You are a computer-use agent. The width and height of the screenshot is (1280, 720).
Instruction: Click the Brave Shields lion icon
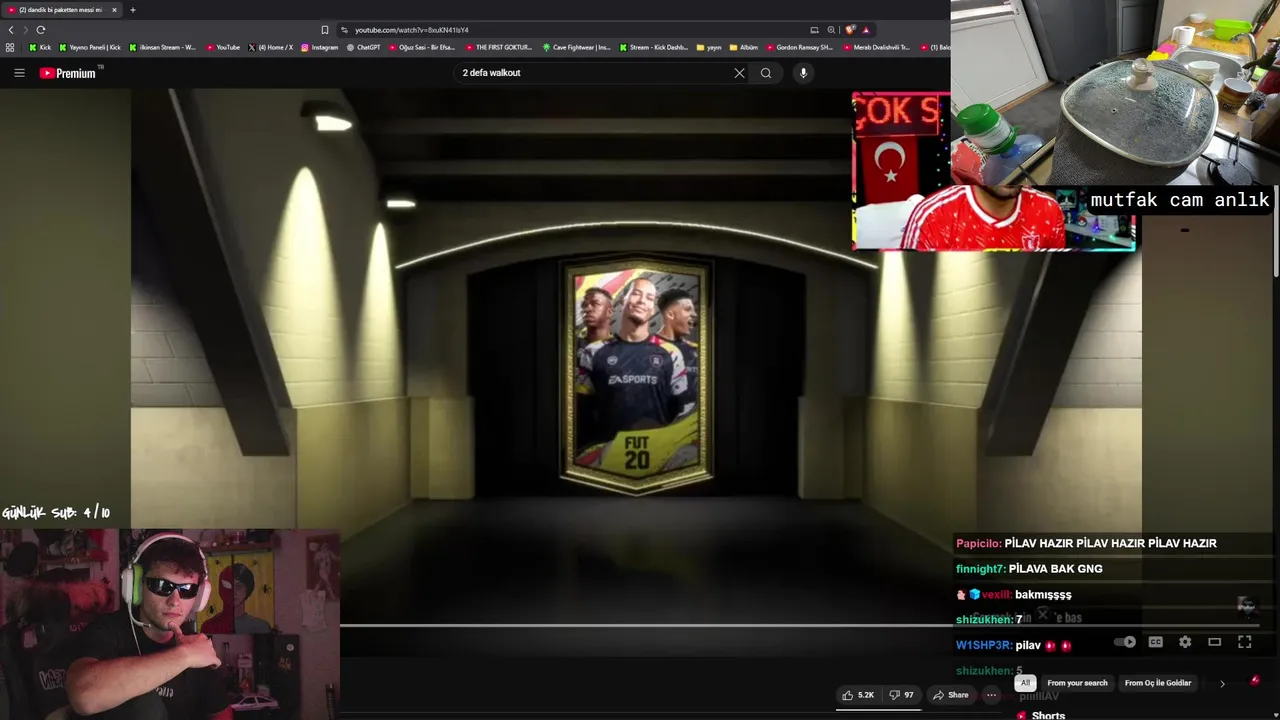(x=850, y=30)
